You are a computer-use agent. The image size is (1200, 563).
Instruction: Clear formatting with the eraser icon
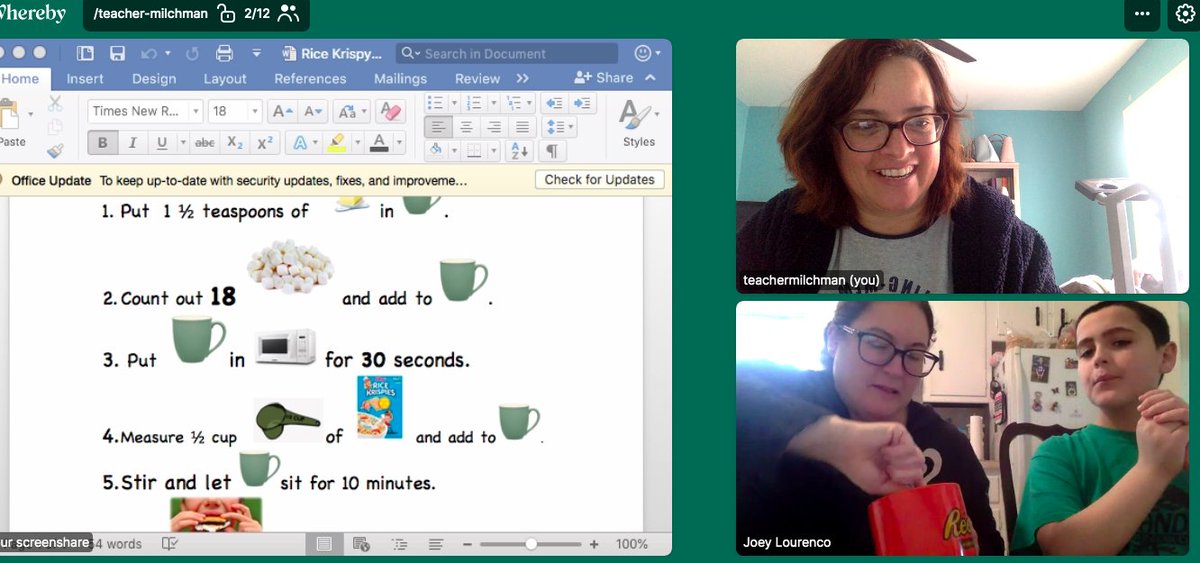coord(391,111)
